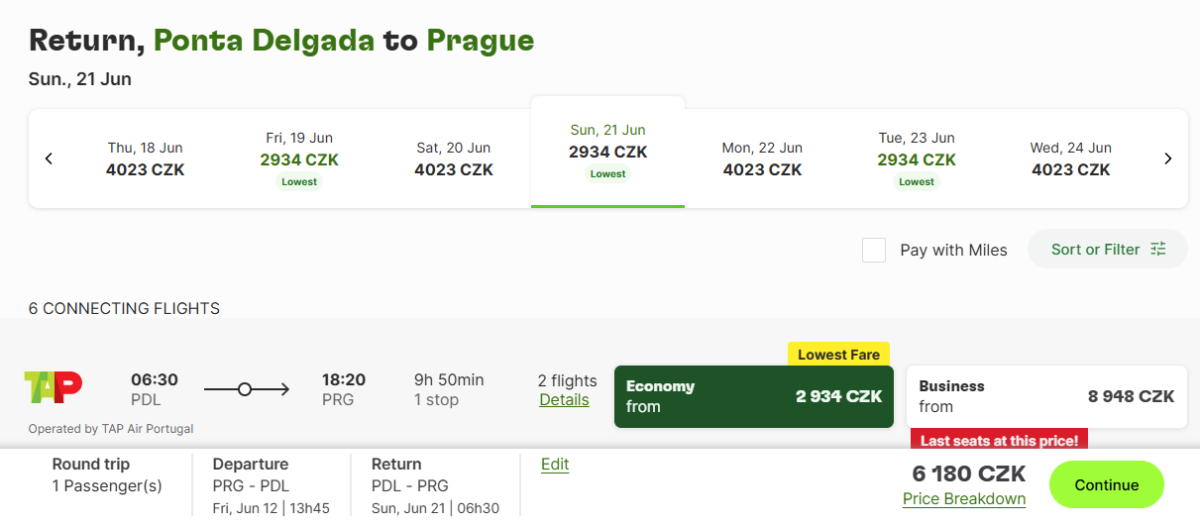The height and width of the screenshot is (526, 1200).
Task: Expand the Price Breakdown details
Action: (964, 499)
